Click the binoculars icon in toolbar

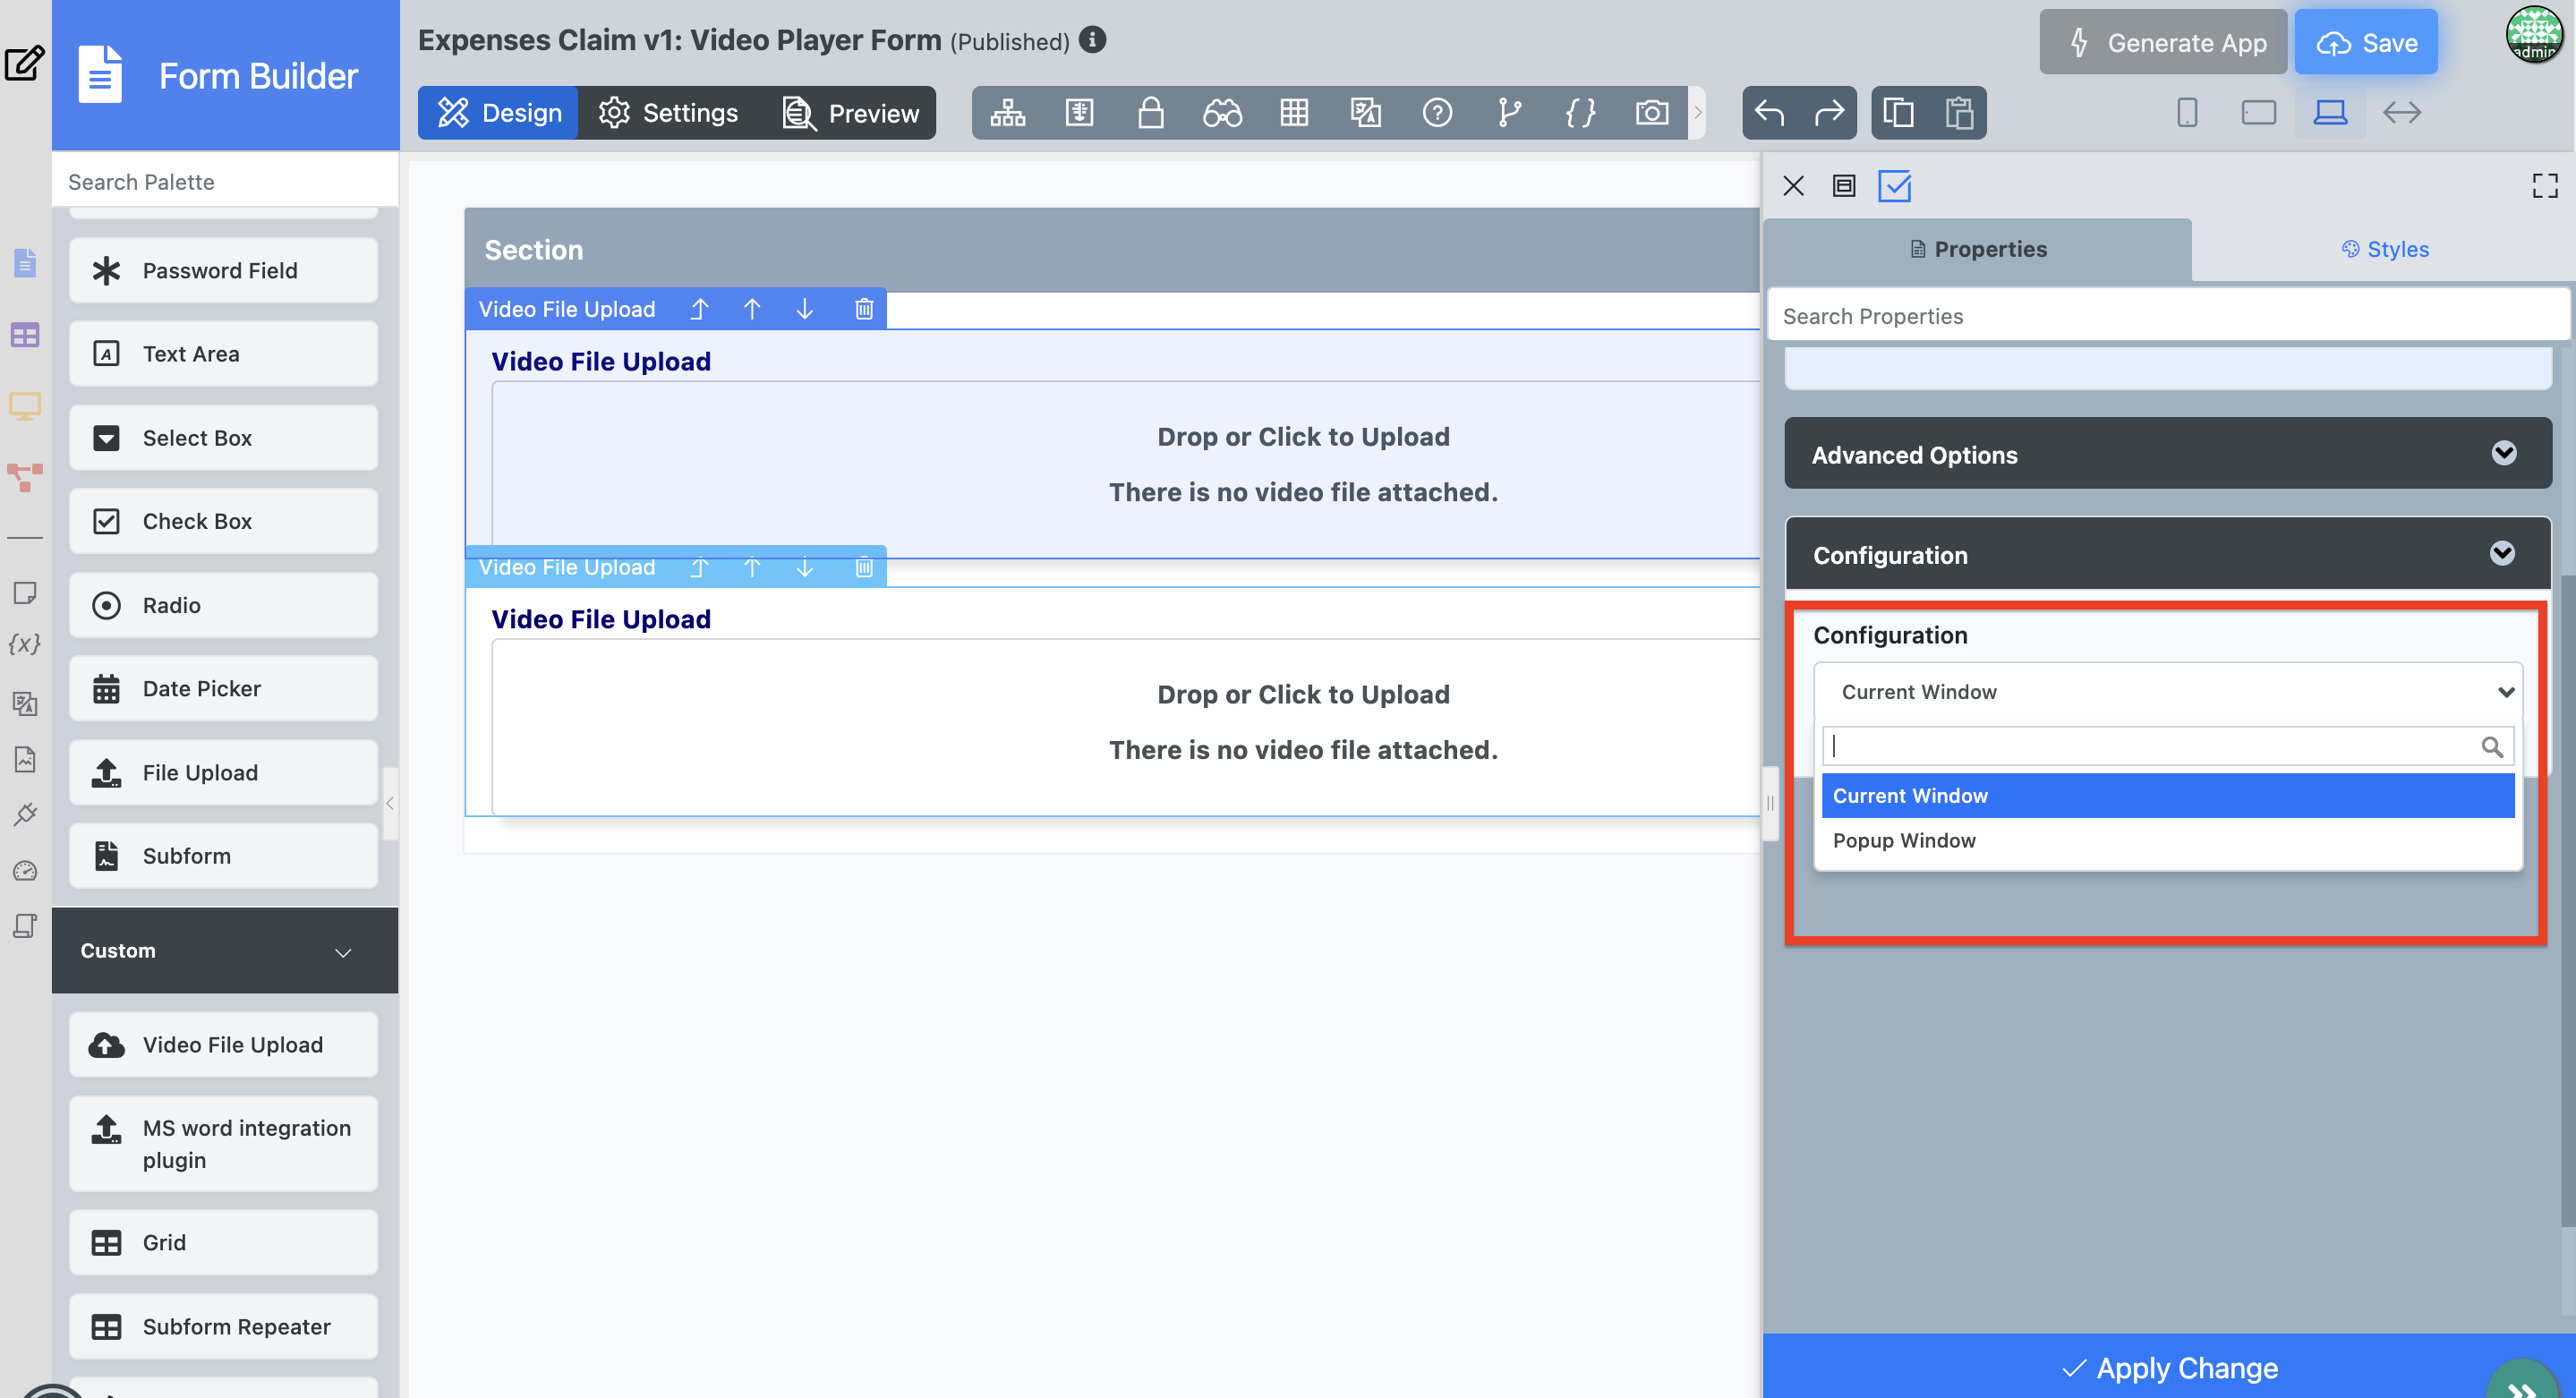(1222, 113)
